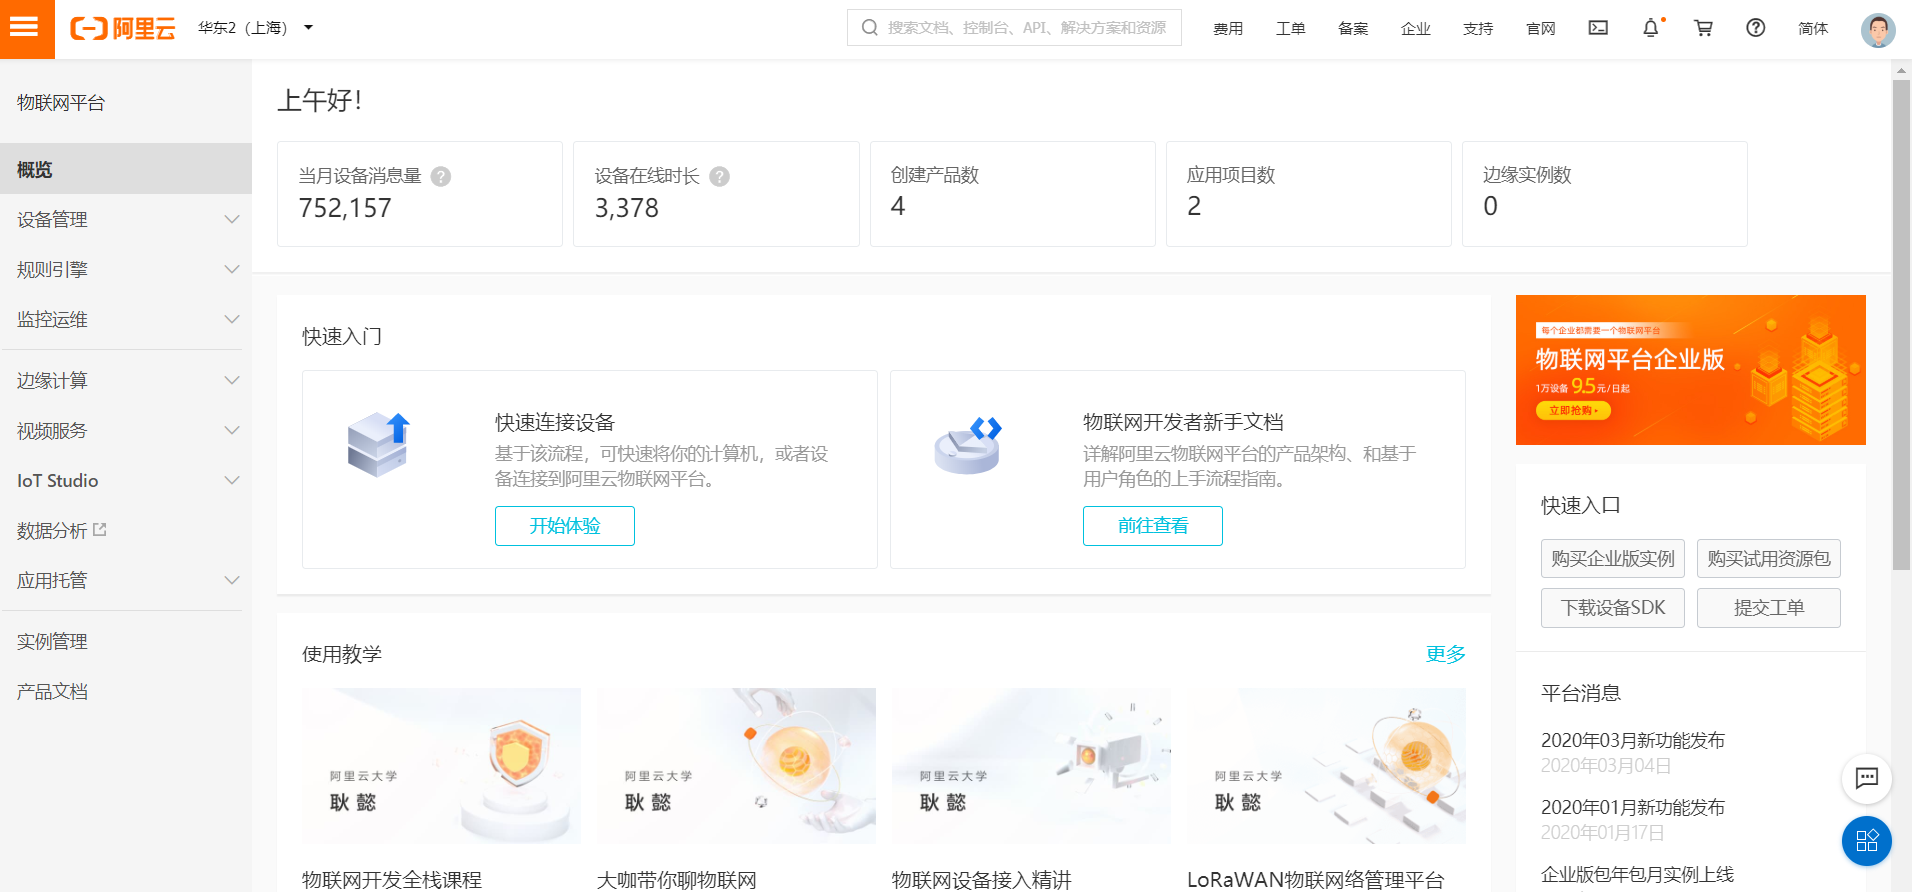Click 提交工单 button
Screen dimensions: 1912x892
click(1769, 608)
